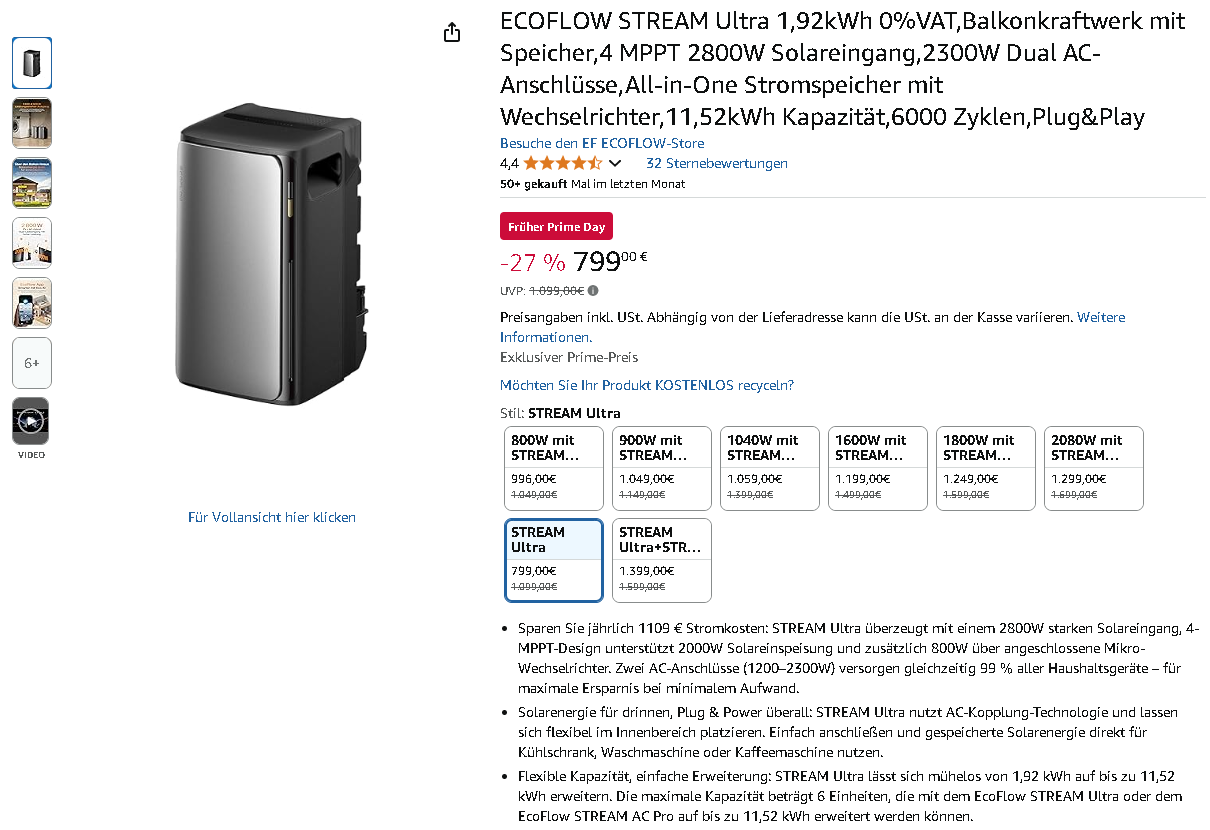This screenshot has width=1210, height=830.
Task: View the second product image thumbnail
Action: 32,123
